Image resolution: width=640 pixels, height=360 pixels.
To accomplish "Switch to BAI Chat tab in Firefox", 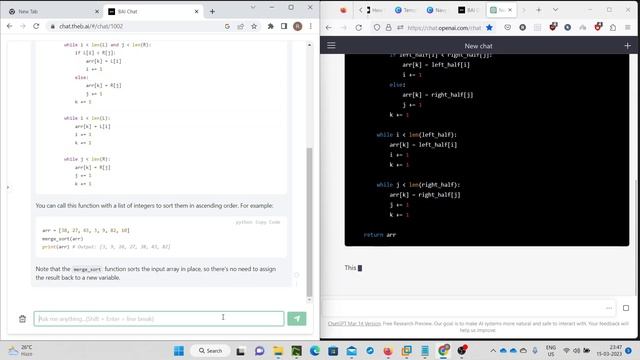I will [x=468, y=10].
